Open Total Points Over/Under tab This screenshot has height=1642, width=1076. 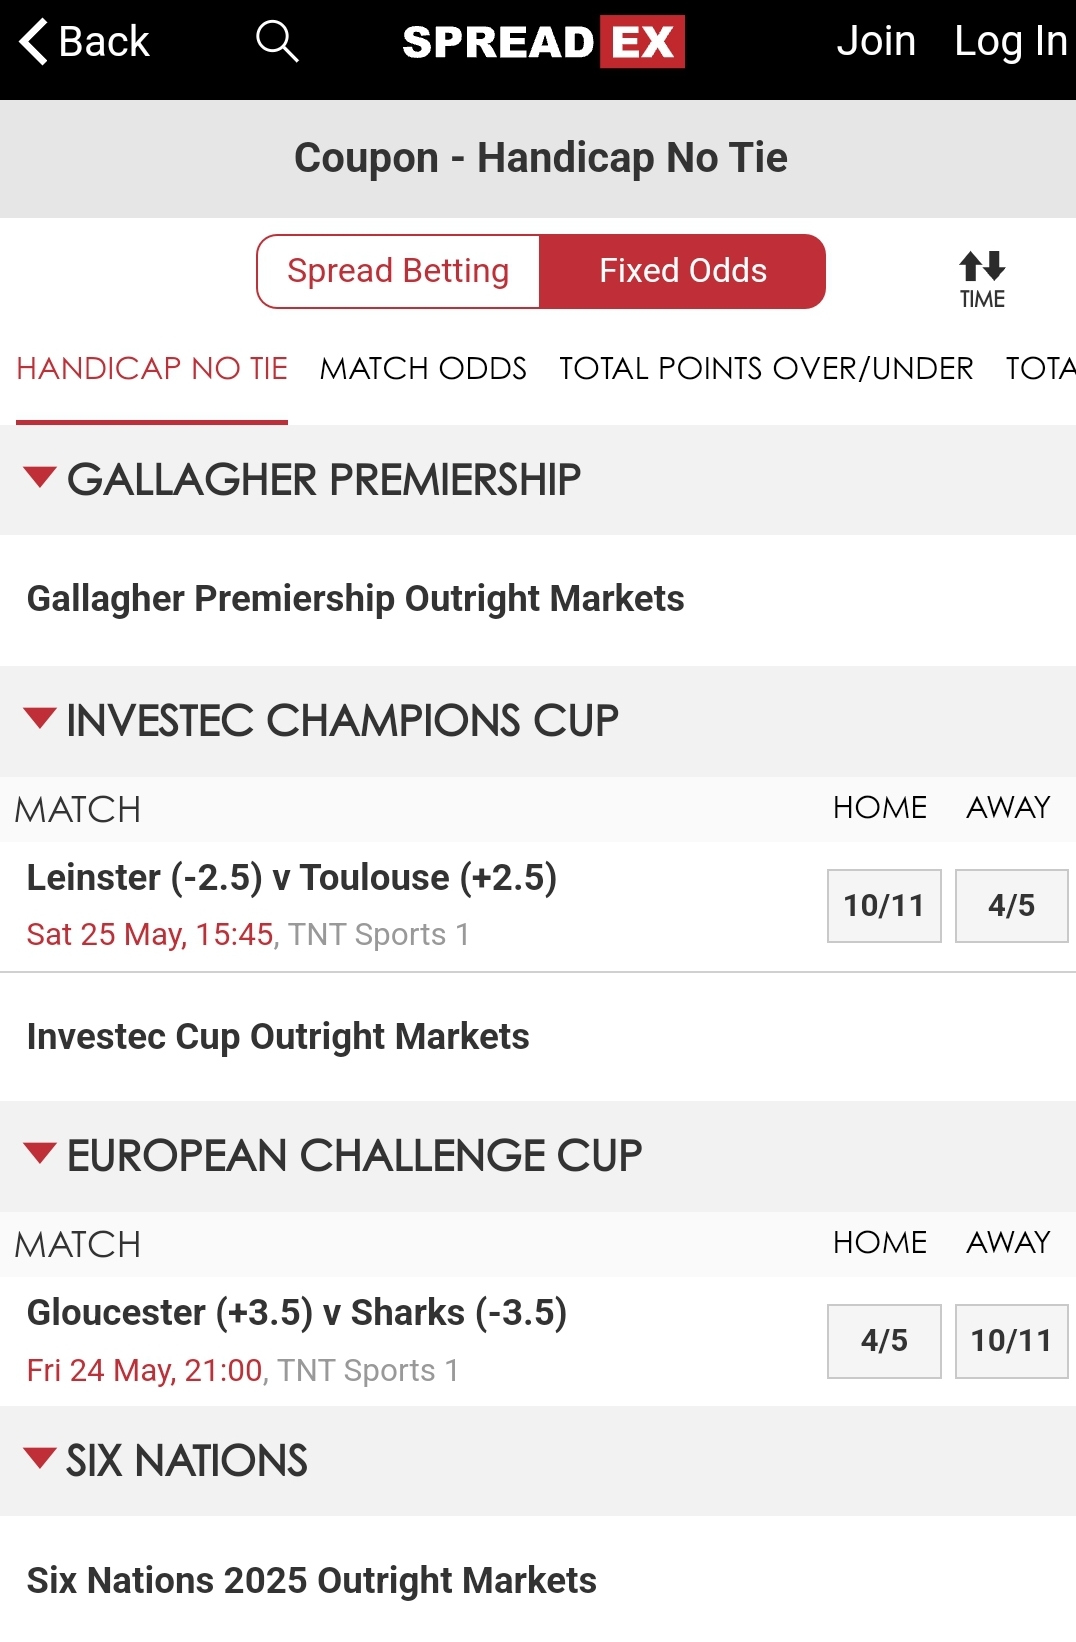click(x=766, y=368)
